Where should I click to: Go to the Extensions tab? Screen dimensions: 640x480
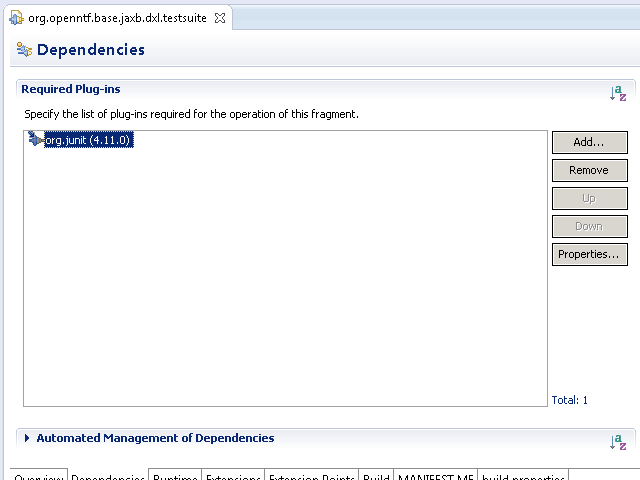click(232, 477)
